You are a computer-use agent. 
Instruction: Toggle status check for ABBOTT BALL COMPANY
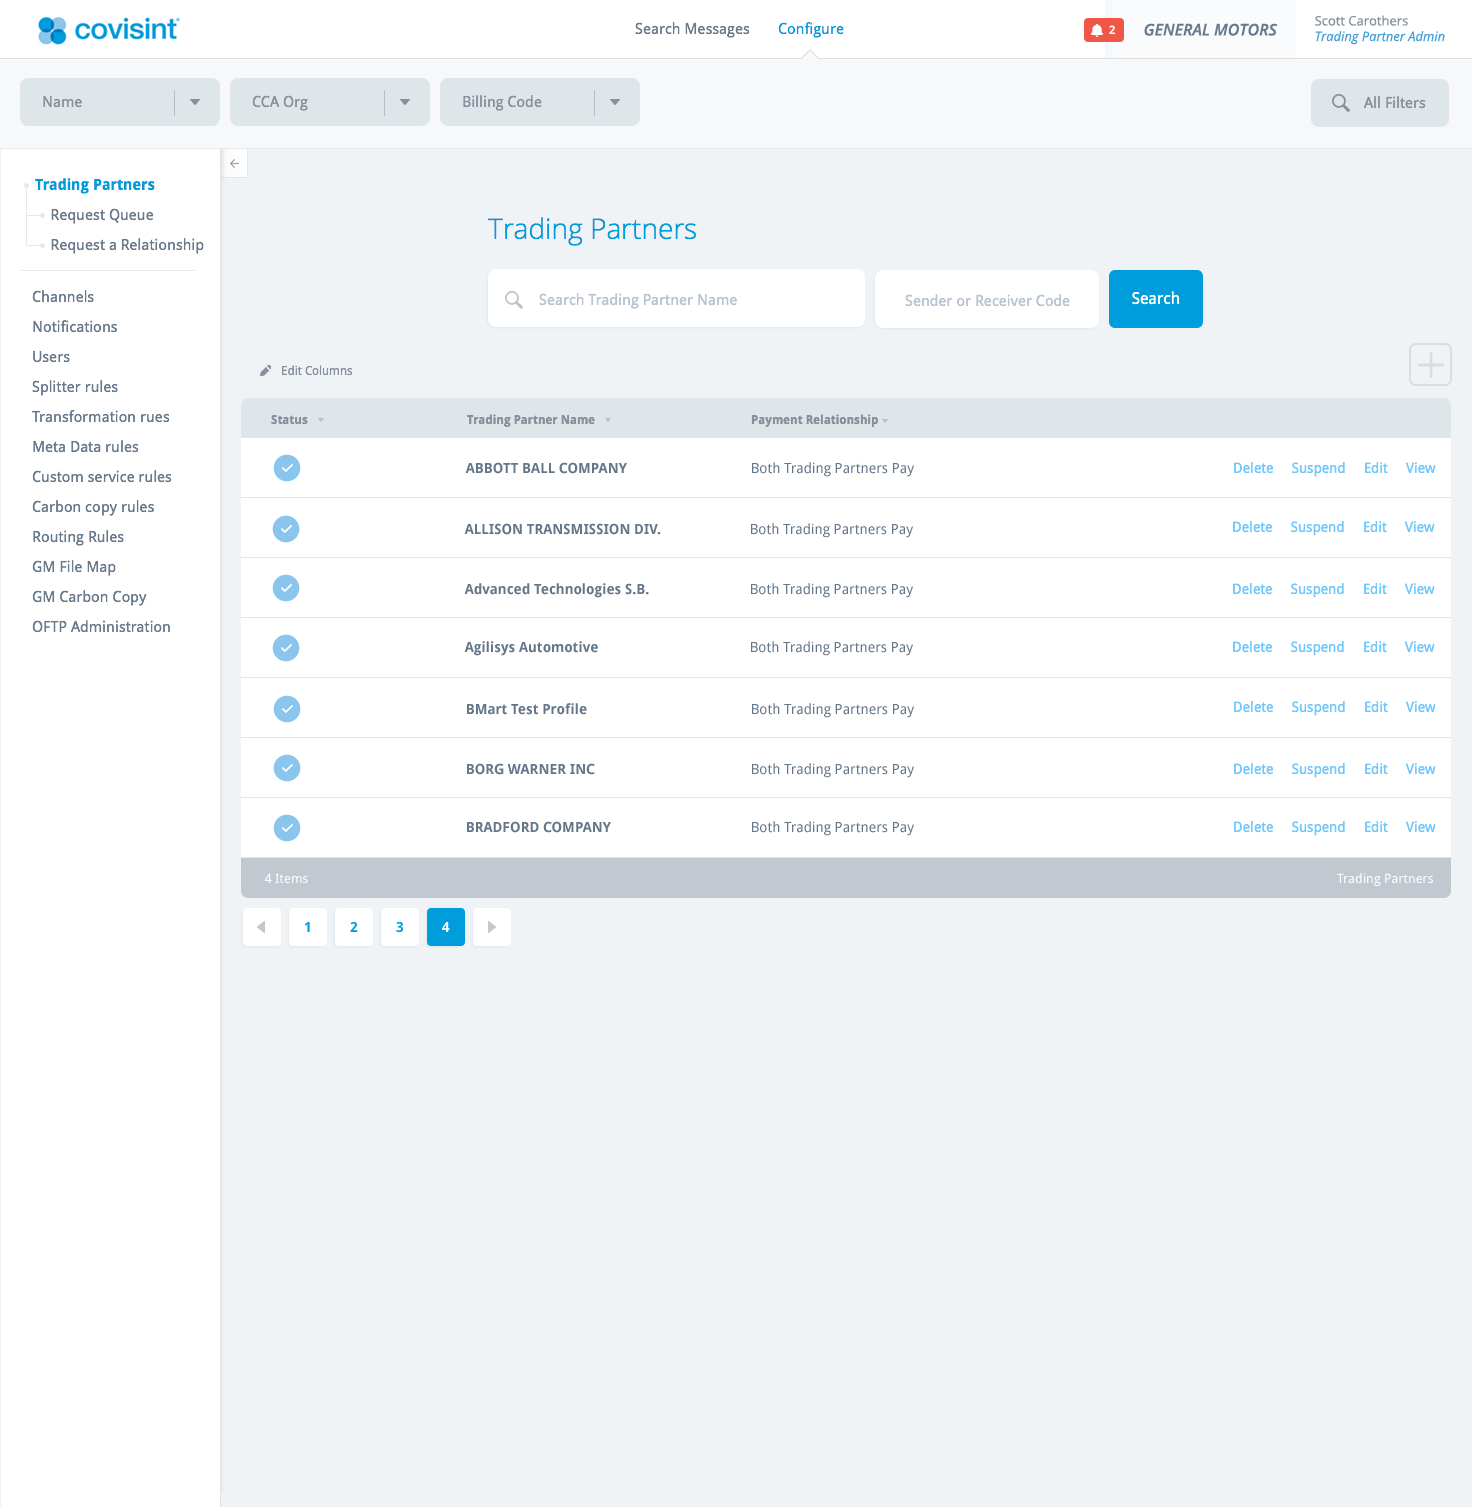click(x=287, y=468)
